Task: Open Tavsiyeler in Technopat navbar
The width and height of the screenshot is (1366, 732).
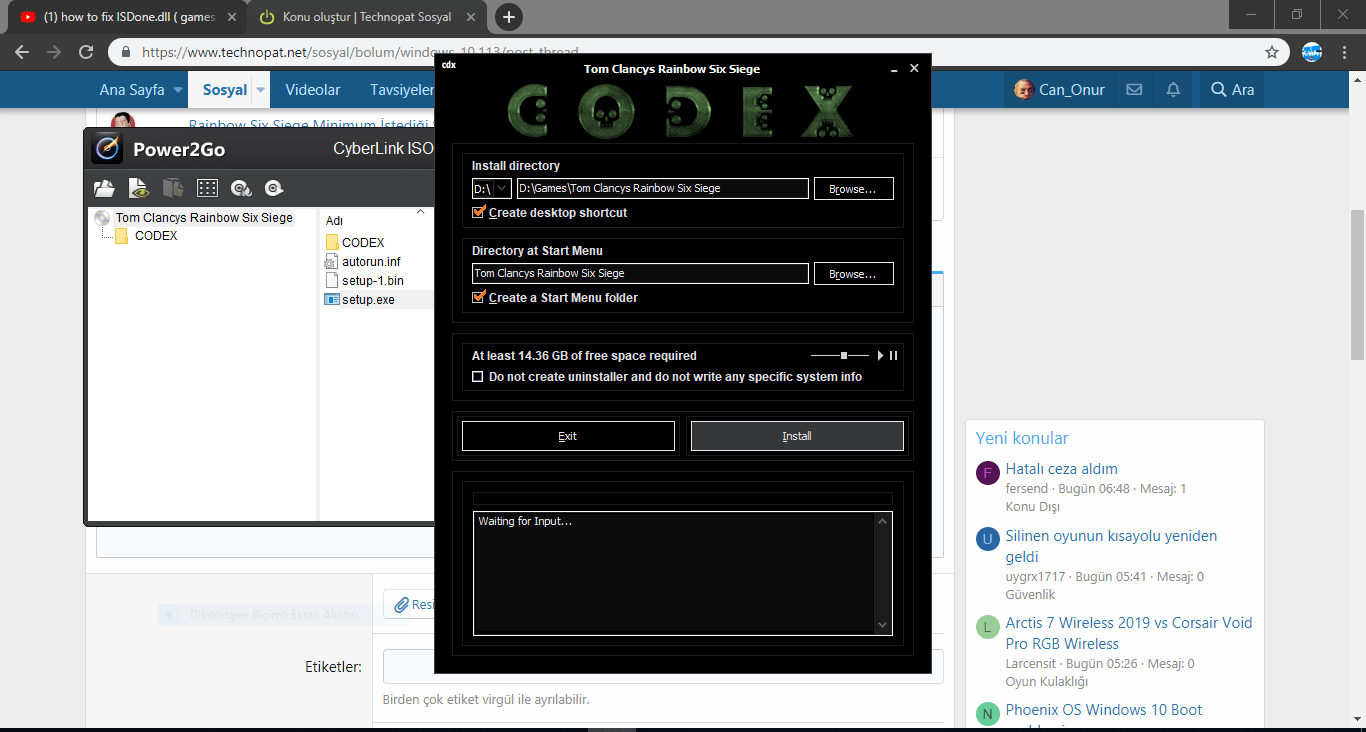Action: (402, 90)
